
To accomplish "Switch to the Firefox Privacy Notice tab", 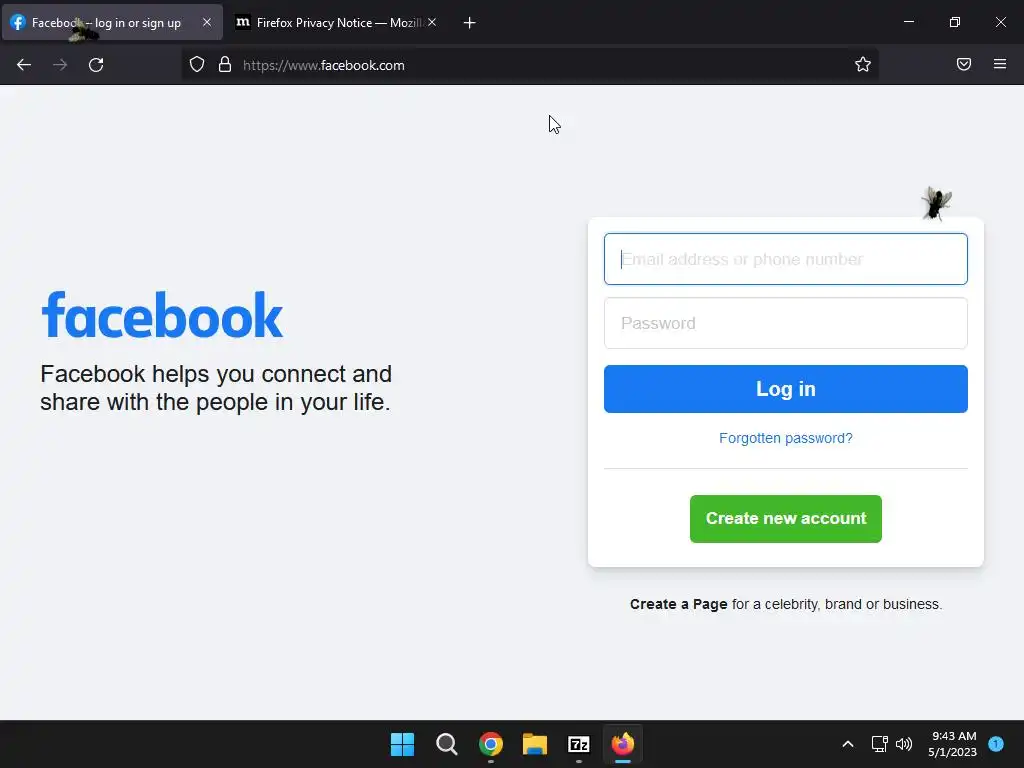I will tap(336, 23).
